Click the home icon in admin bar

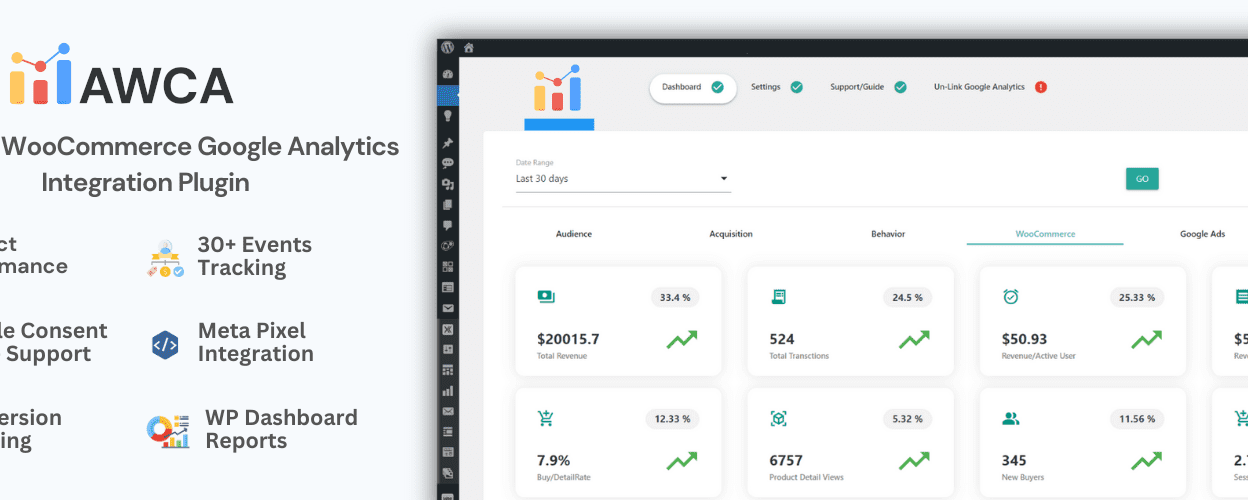click(468, 47)
